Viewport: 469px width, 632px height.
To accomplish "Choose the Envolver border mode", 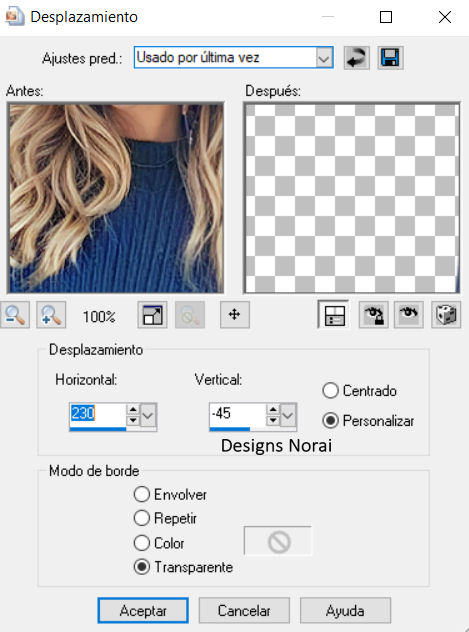I will click(141, 494).
